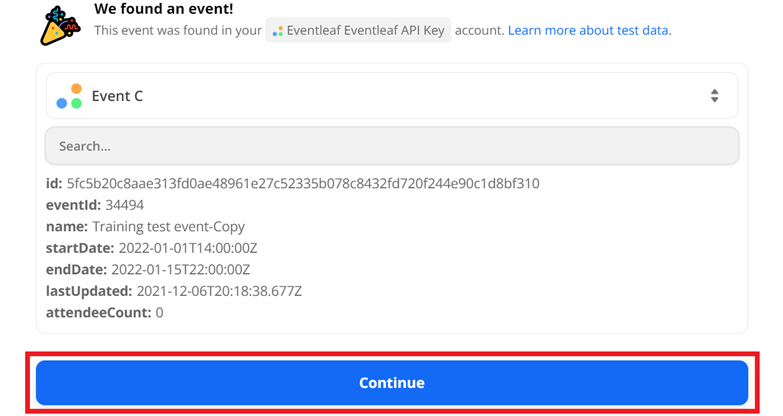Click the 'We found an event!' heading
Viewport: 783px width, 416px height.
point(163,9)
